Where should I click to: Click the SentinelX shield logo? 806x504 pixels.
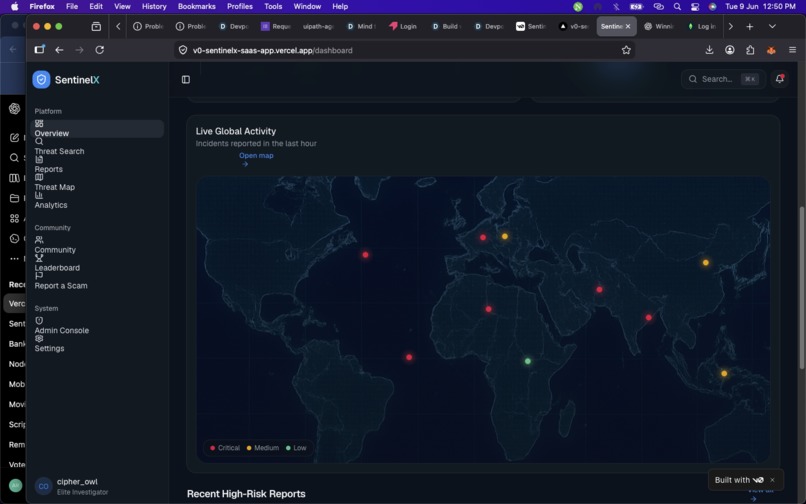point(41,80)
